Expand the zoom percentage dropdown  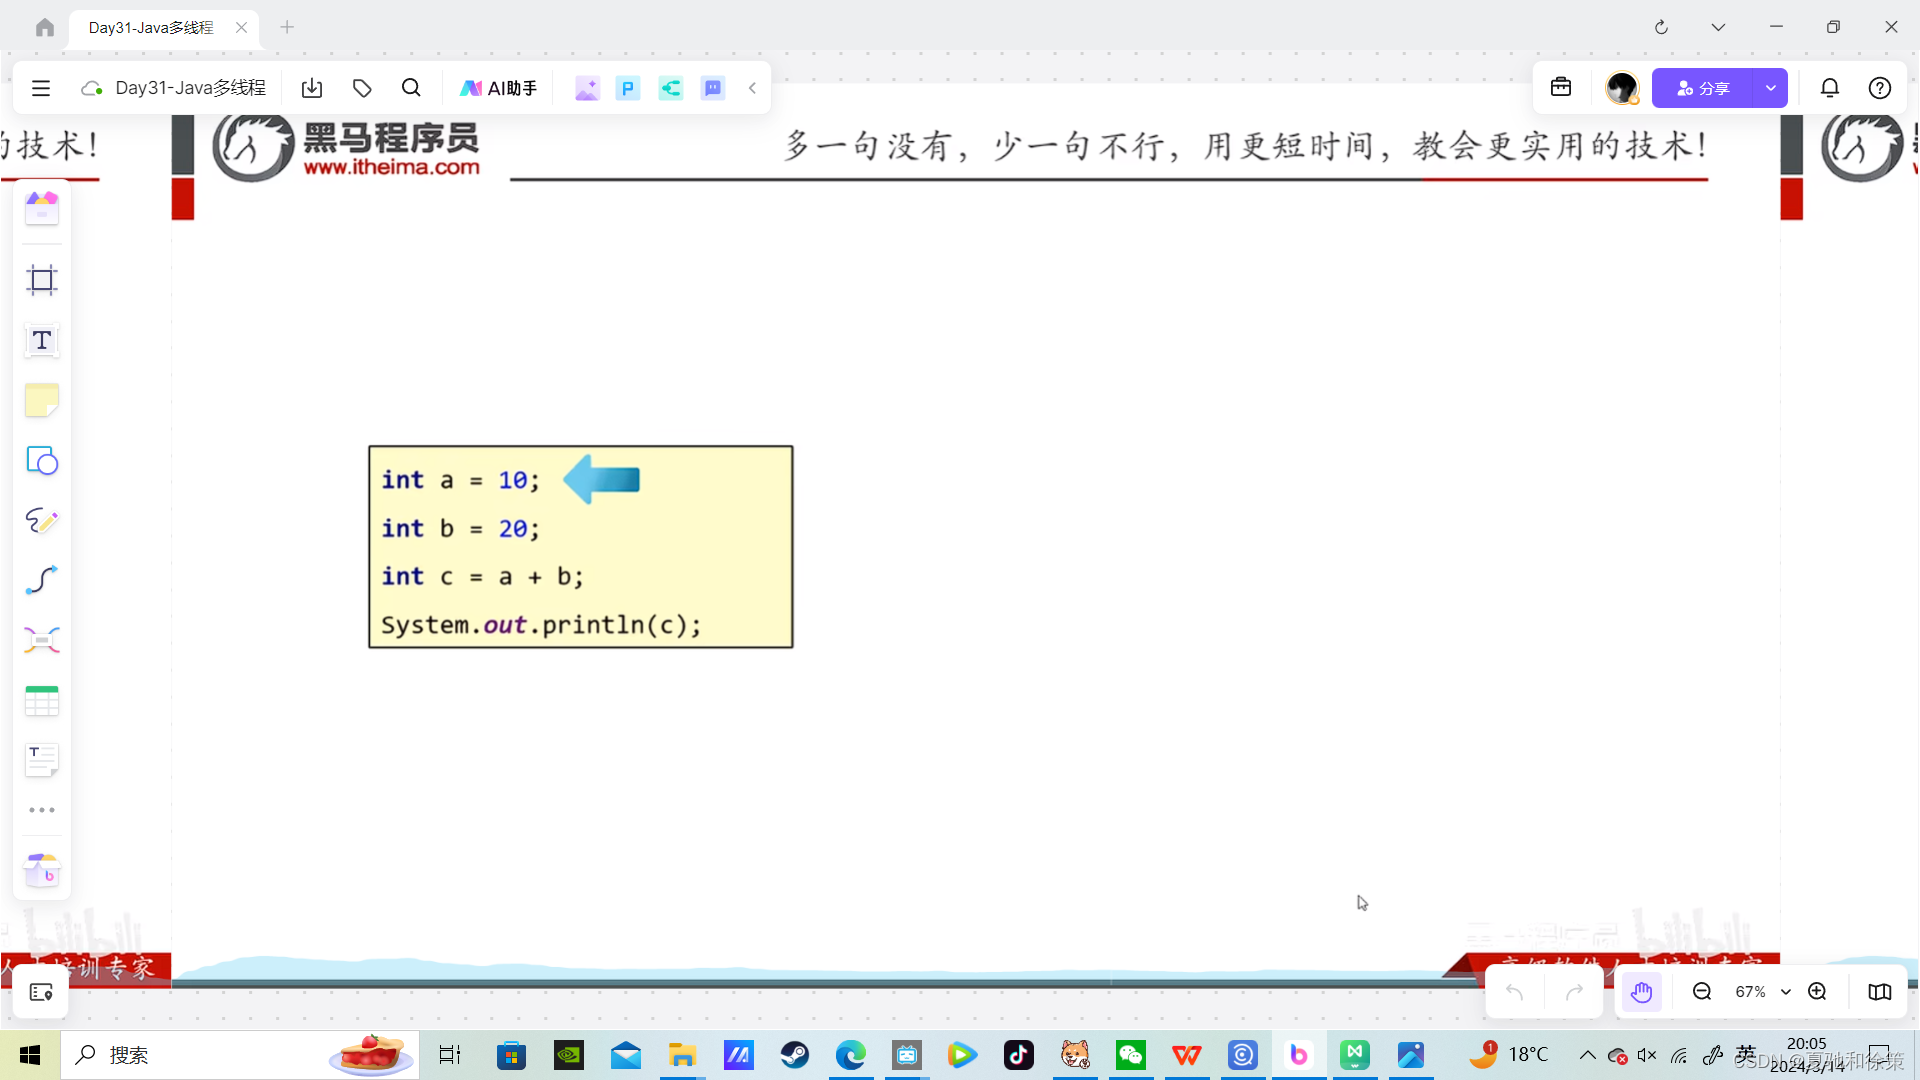(1786, 992)
